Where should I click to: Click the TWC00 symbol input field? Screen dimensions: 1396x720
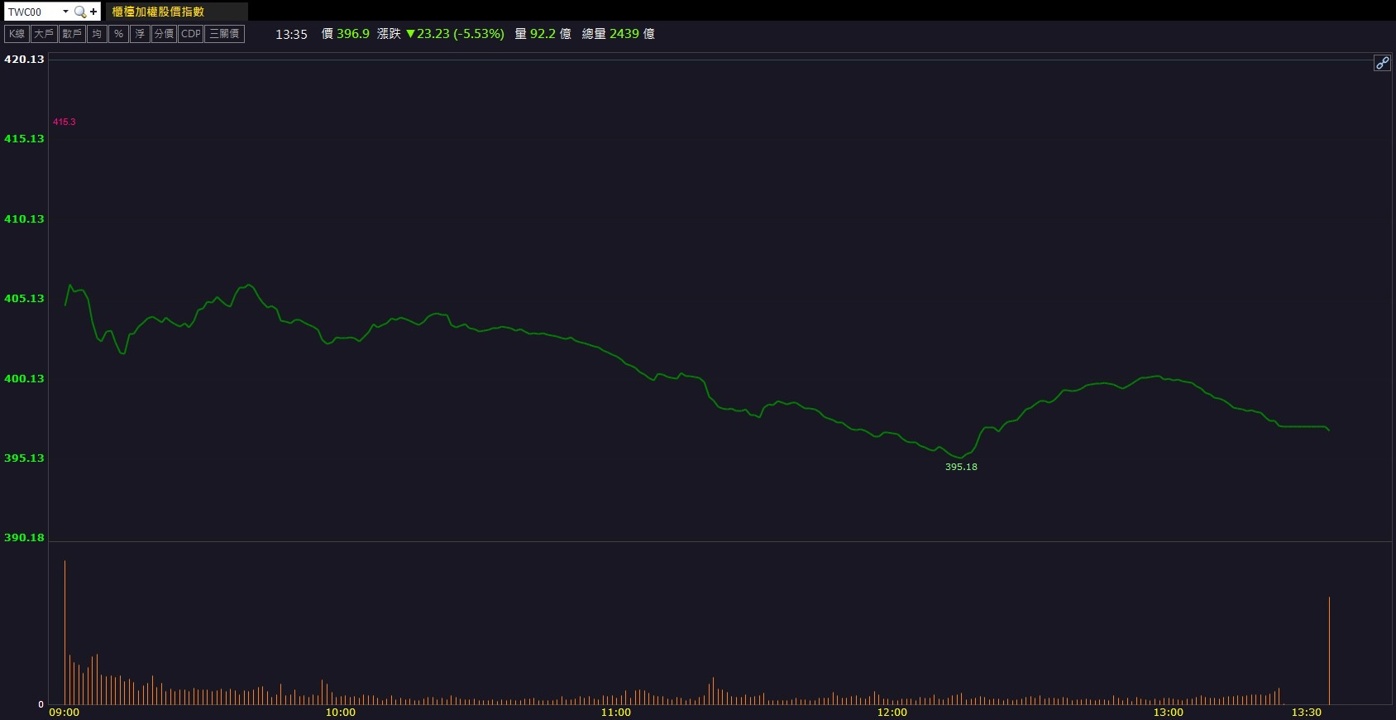tap(32, 12)
